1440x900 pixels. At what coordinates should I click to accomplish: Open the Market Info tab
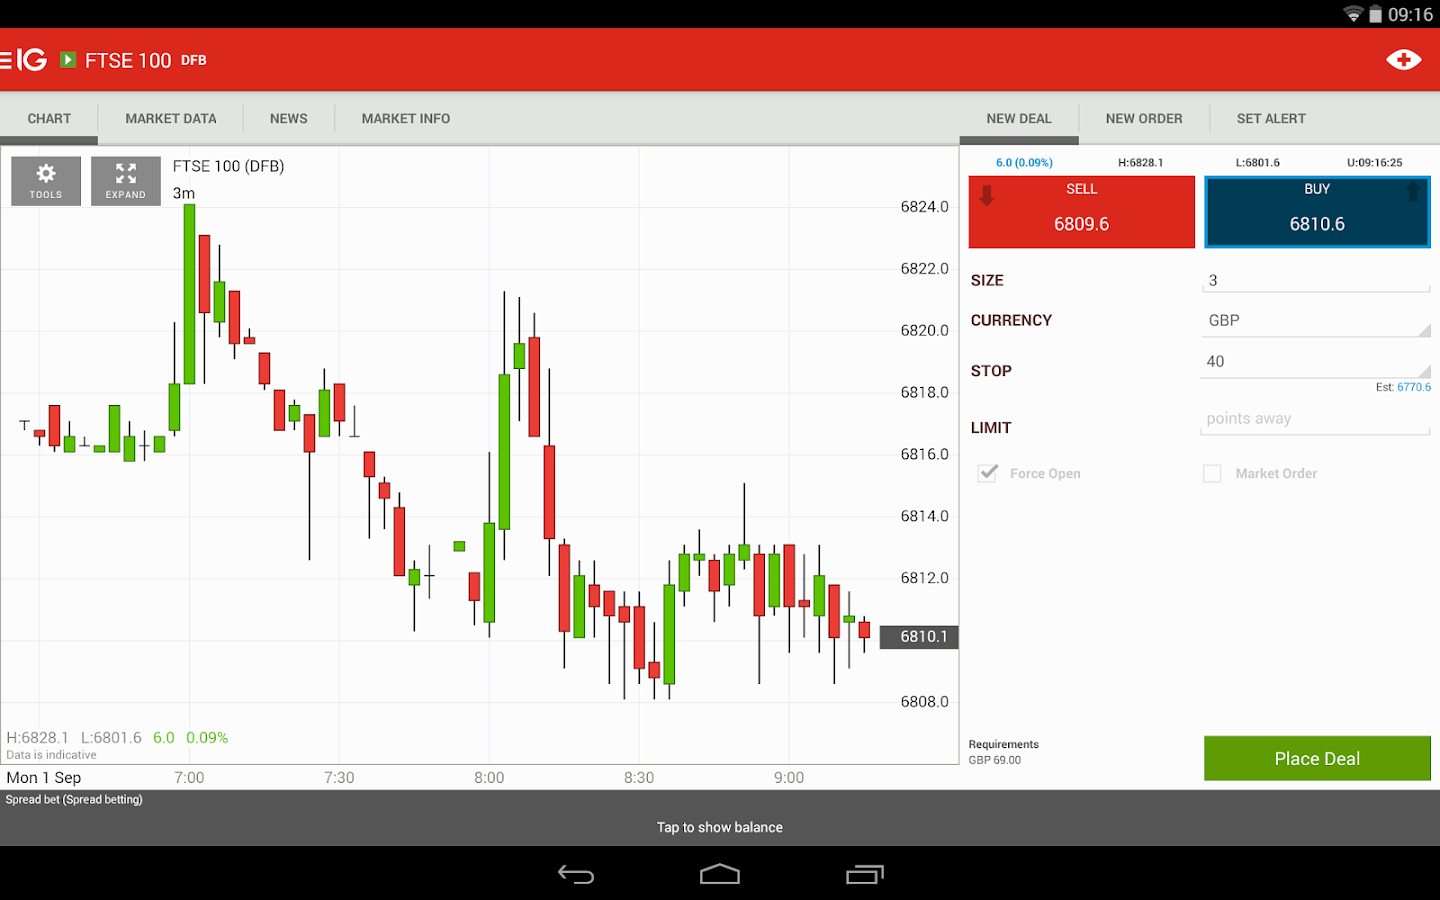click(x=406, y=118)
